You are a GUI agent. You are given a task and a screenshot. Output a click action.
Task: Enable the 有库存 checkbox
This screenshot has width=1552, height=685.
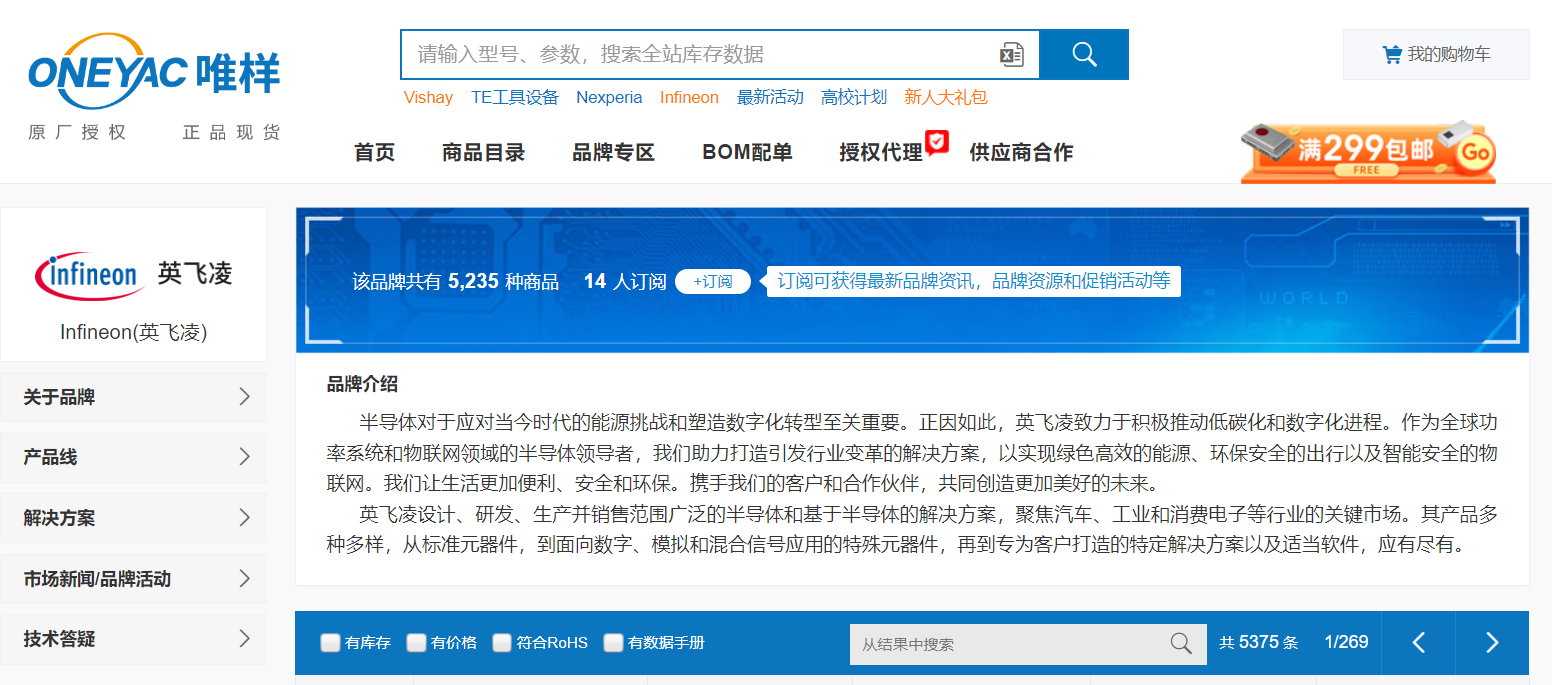pyautogui.click(x=330, y=643)
